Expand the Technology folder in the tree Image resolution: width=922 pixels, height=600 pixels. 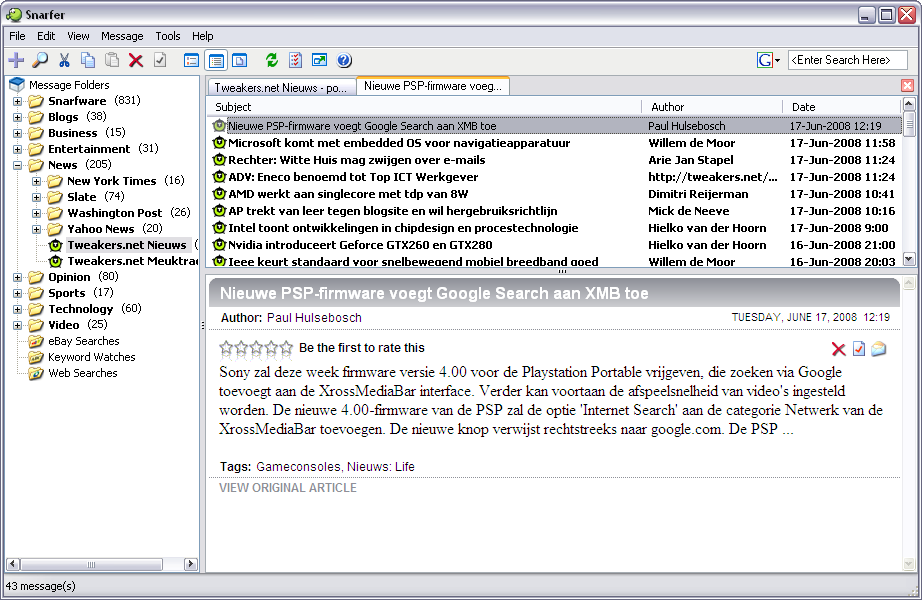click(17, 309)
